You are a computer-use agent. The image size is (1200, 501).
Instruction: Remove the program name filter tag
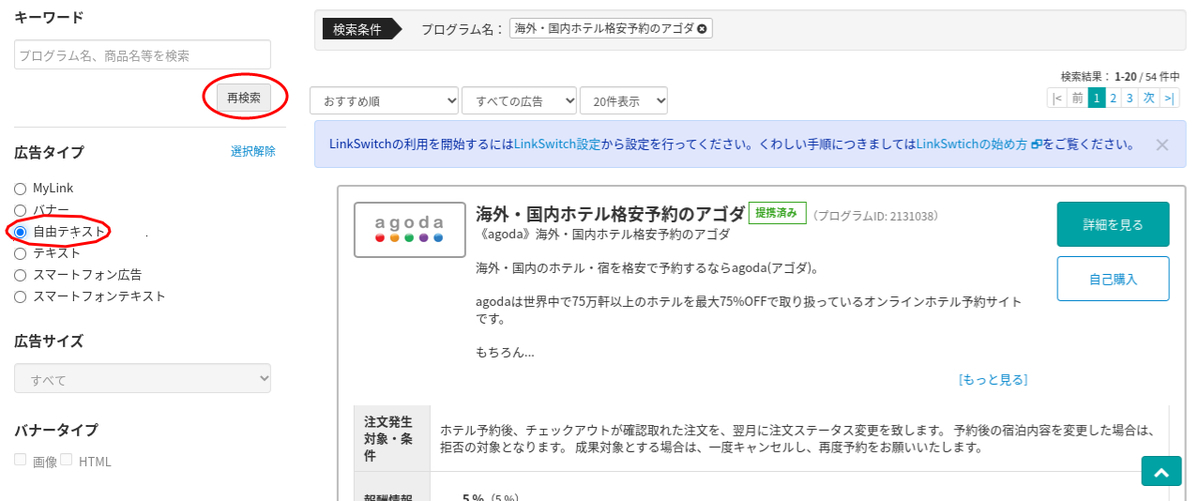click(702, 29)
